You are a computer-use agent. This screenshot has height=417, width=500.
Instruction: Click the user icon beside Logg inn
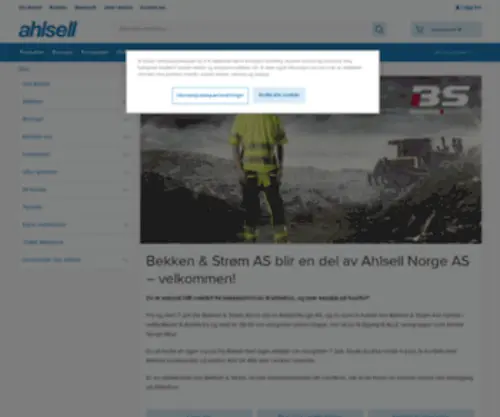(x=458, y=7)
